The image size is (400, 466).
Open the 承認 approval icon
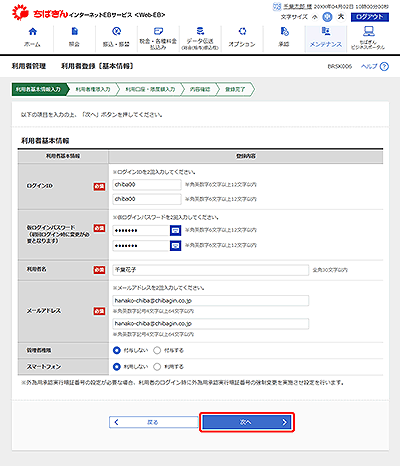[x=284, y=31]
